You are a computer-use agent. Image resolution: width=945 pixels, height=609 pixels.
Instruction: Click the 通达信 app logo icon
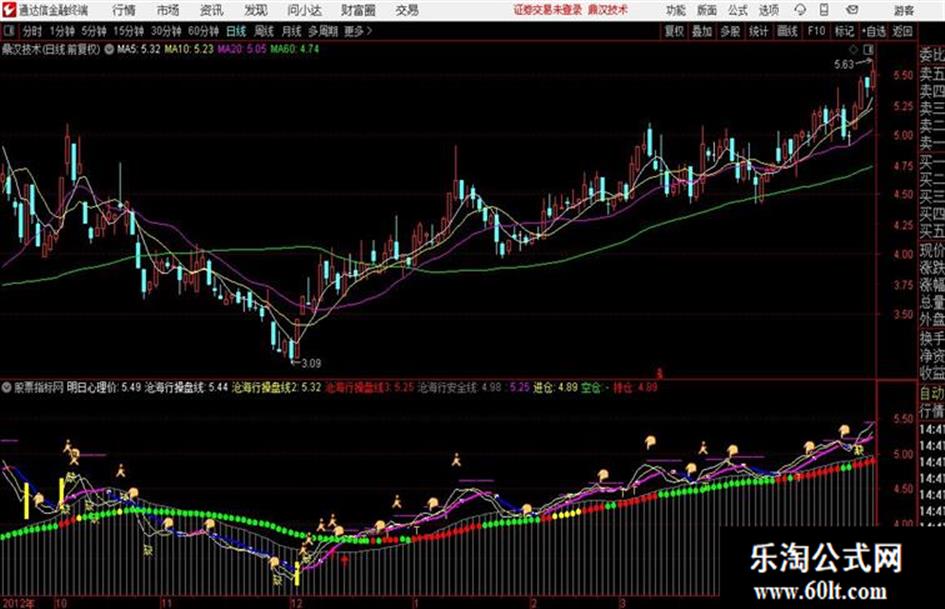(8, 10)
